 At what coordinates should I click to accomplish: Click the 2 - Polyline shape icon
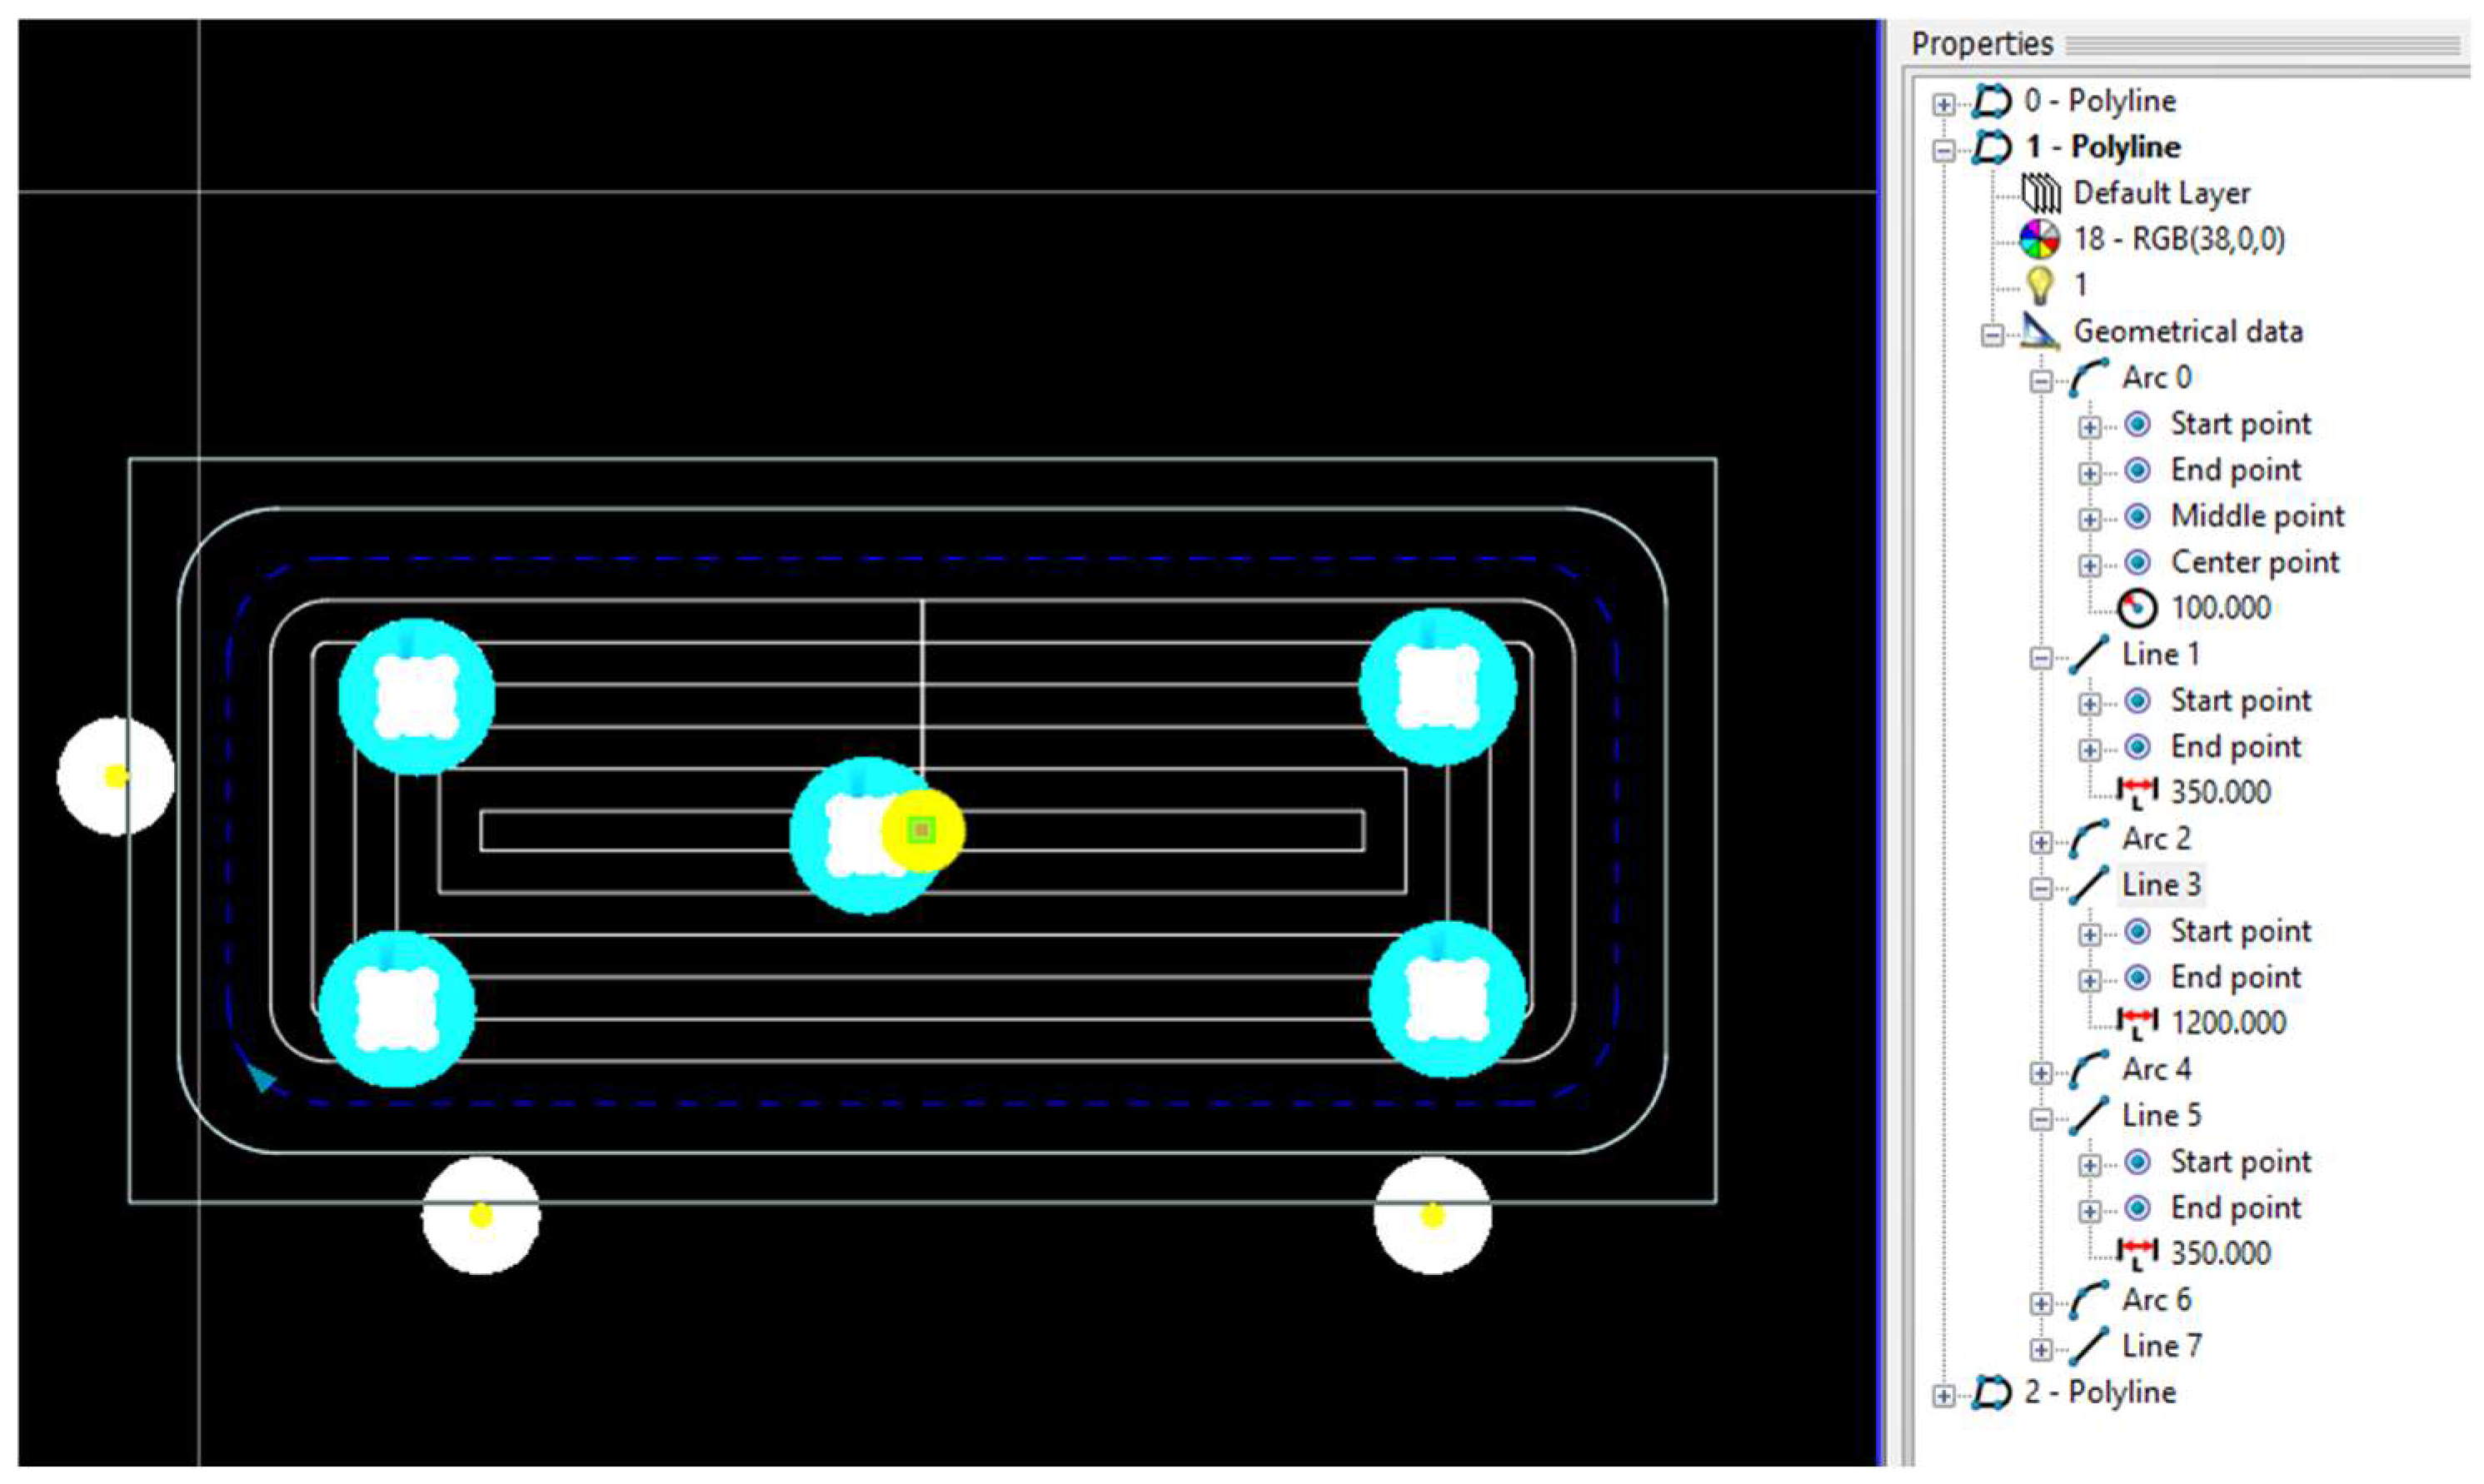tap(1991, 1392)
